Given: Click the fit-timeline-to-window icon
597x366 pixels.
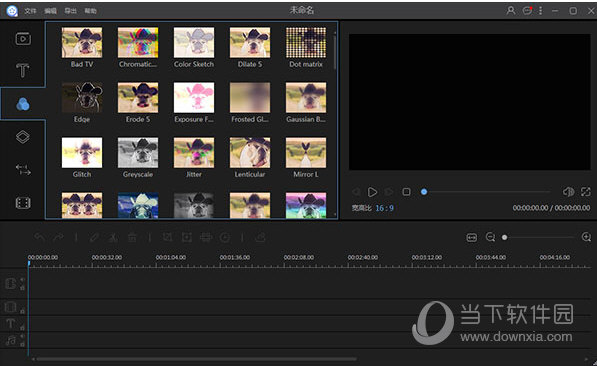Looking at the screenshot, I should (x=471, y=238).
